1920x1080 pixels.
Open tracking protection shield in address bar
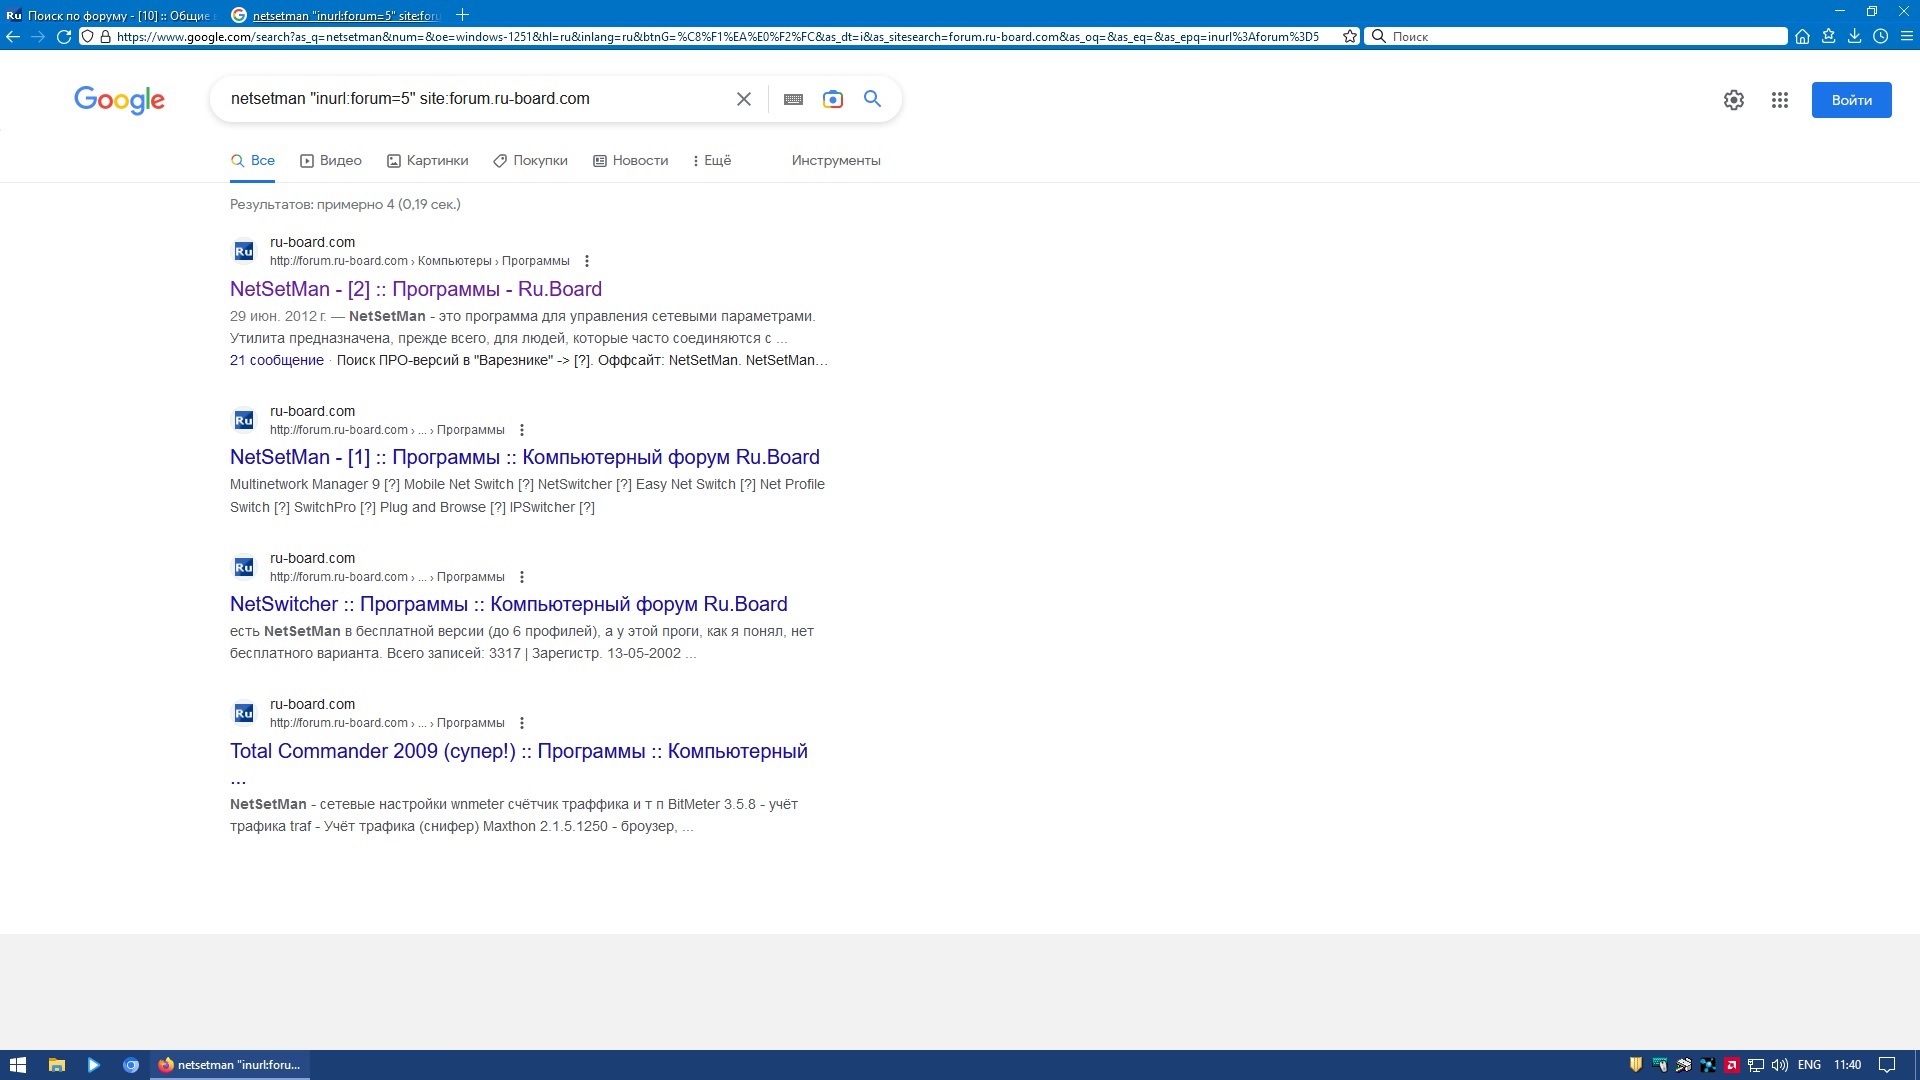click(87, 36)
